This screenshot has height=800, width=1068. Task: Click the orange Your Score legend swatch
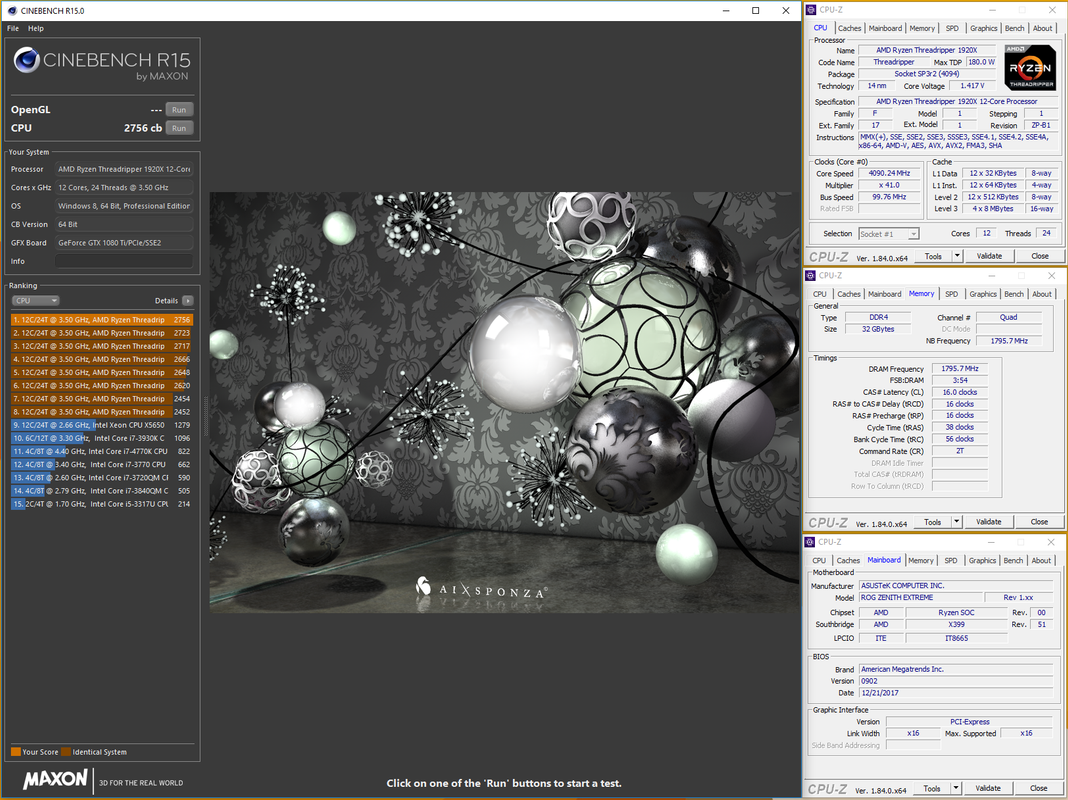(15, 752)
